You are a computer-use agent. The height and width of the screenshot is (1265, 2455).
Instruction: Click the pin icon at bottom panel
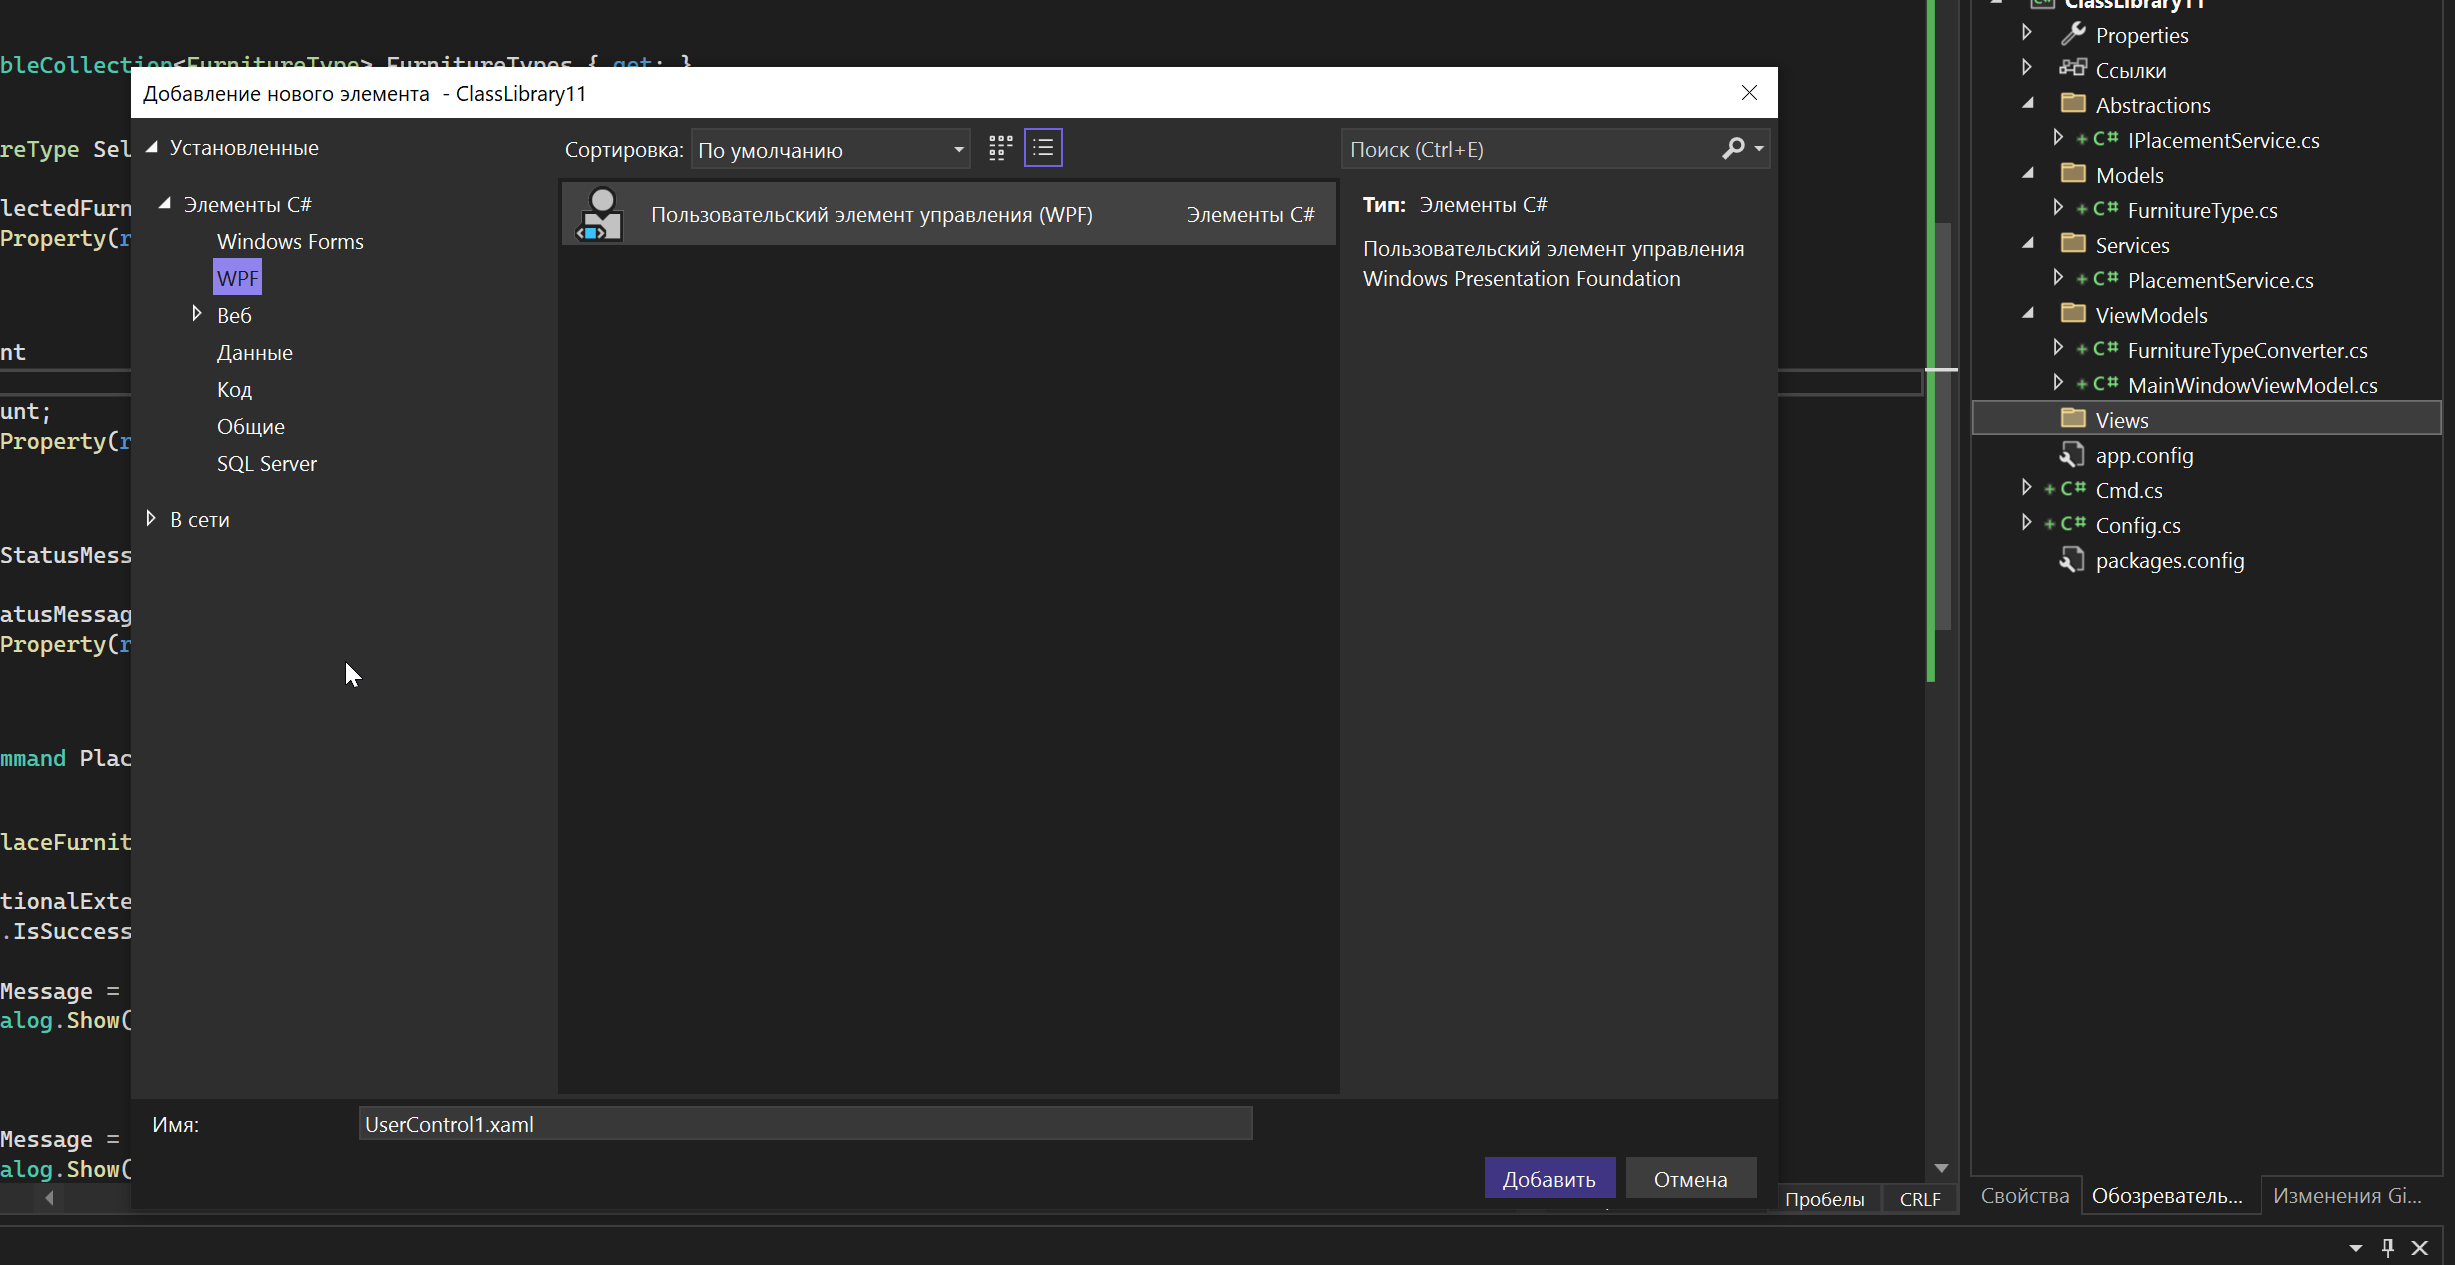pyautogui.click(x=2388, y=1247)
